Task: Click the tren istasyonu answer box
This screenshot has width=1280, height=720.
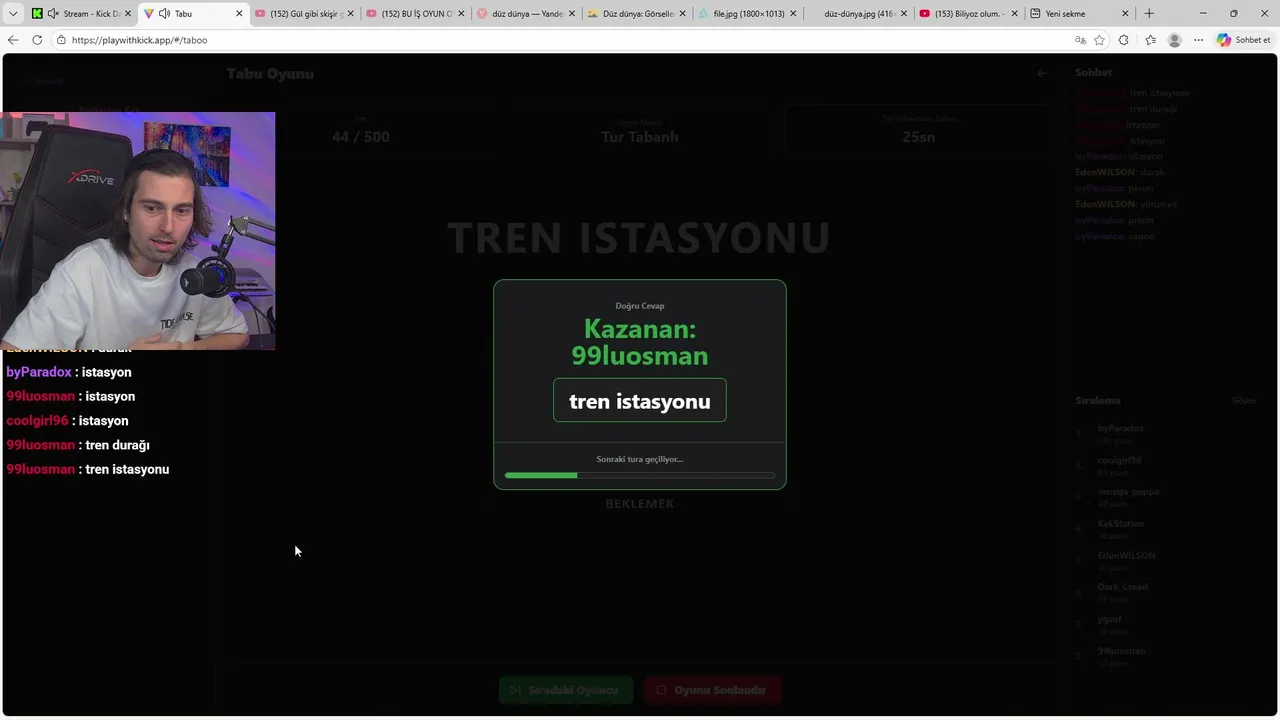Action: point(640,401)
